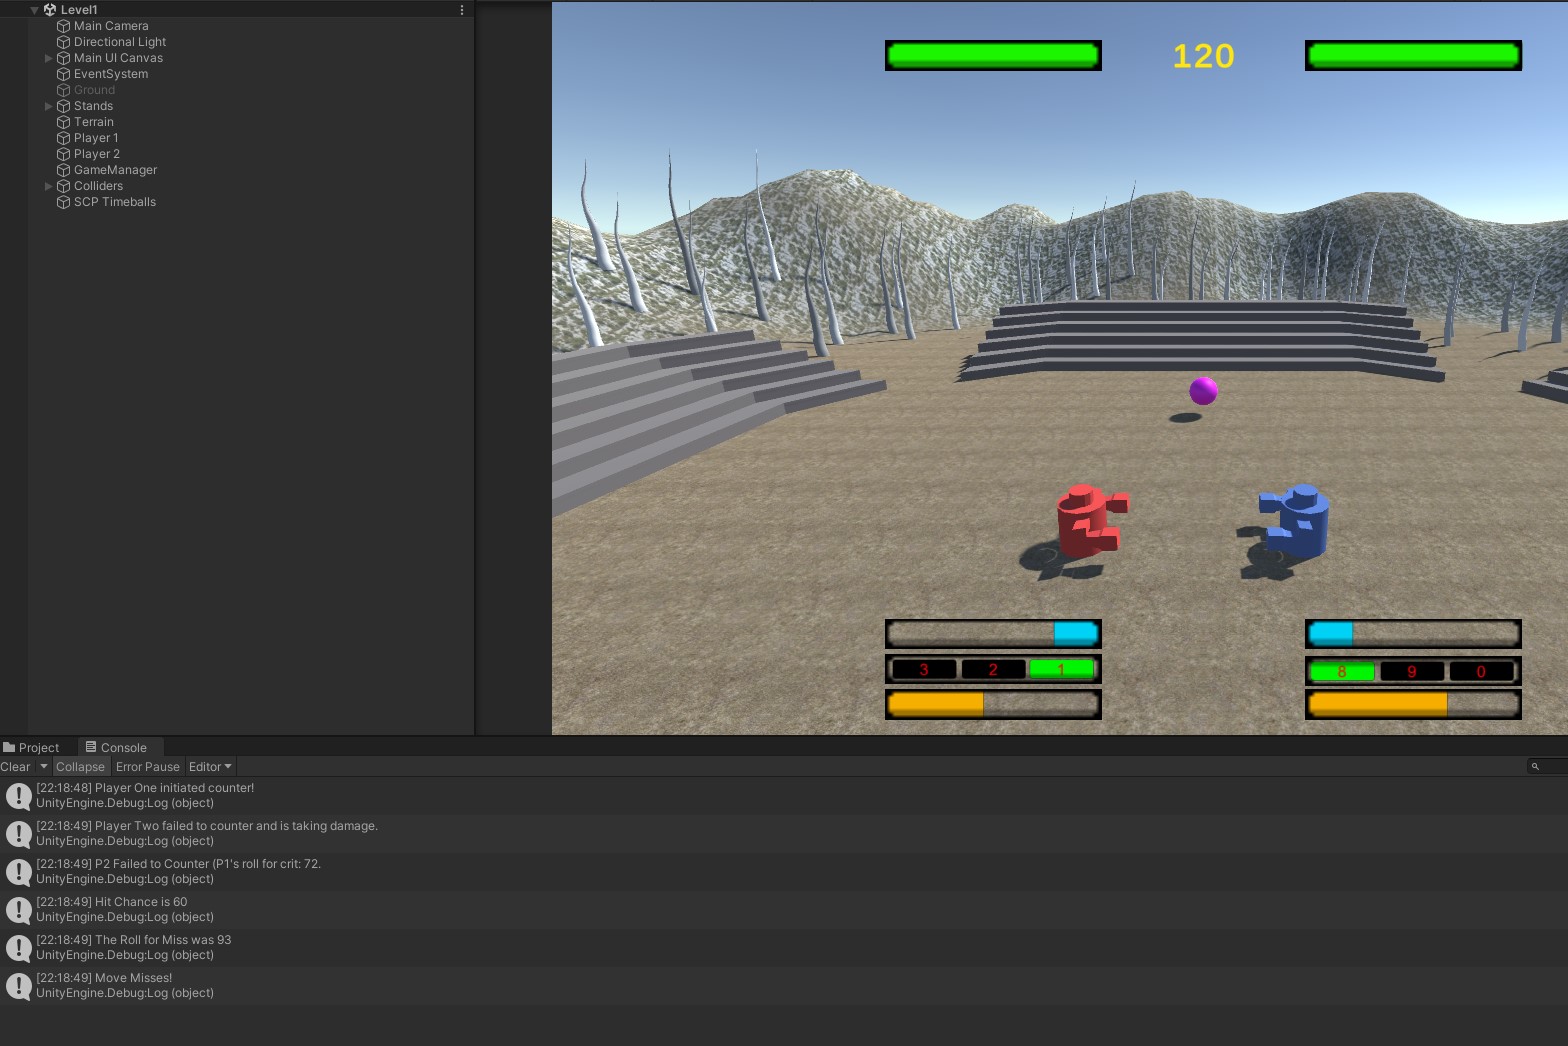Click the Terrain object icon
Screen dimensions: 1568x1046
63,122
